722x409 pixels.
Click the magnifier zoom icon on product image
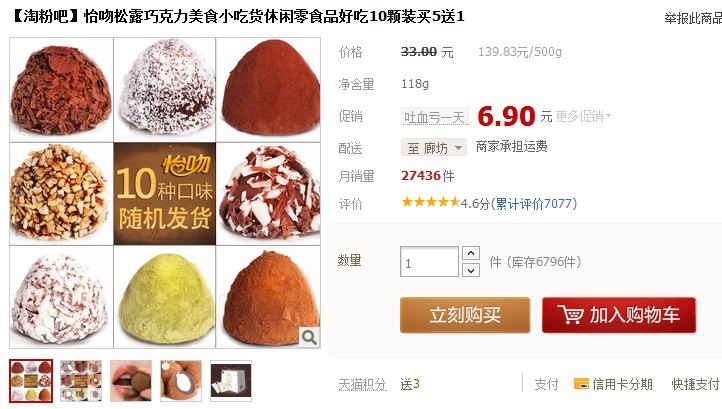(x=309, y=337)
